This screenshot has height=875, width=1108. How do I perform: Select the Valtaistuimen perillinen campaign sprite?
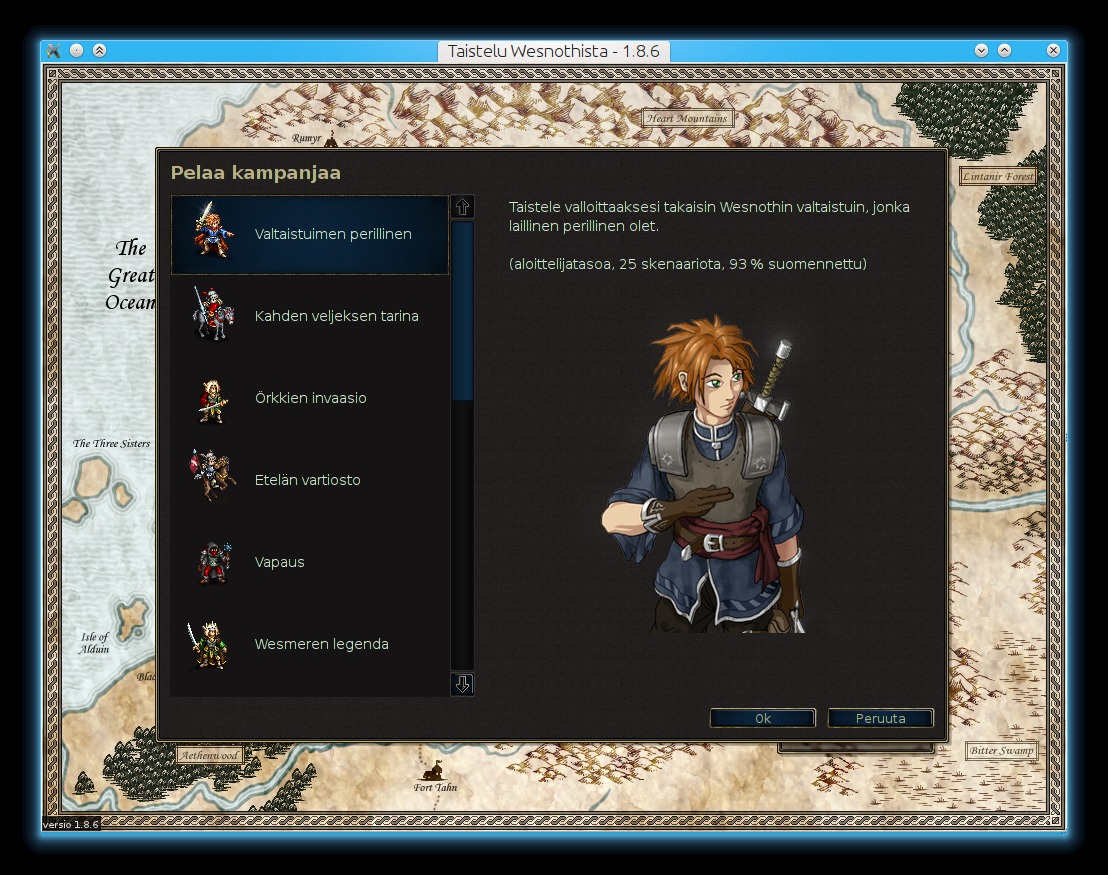coord(212,231)
